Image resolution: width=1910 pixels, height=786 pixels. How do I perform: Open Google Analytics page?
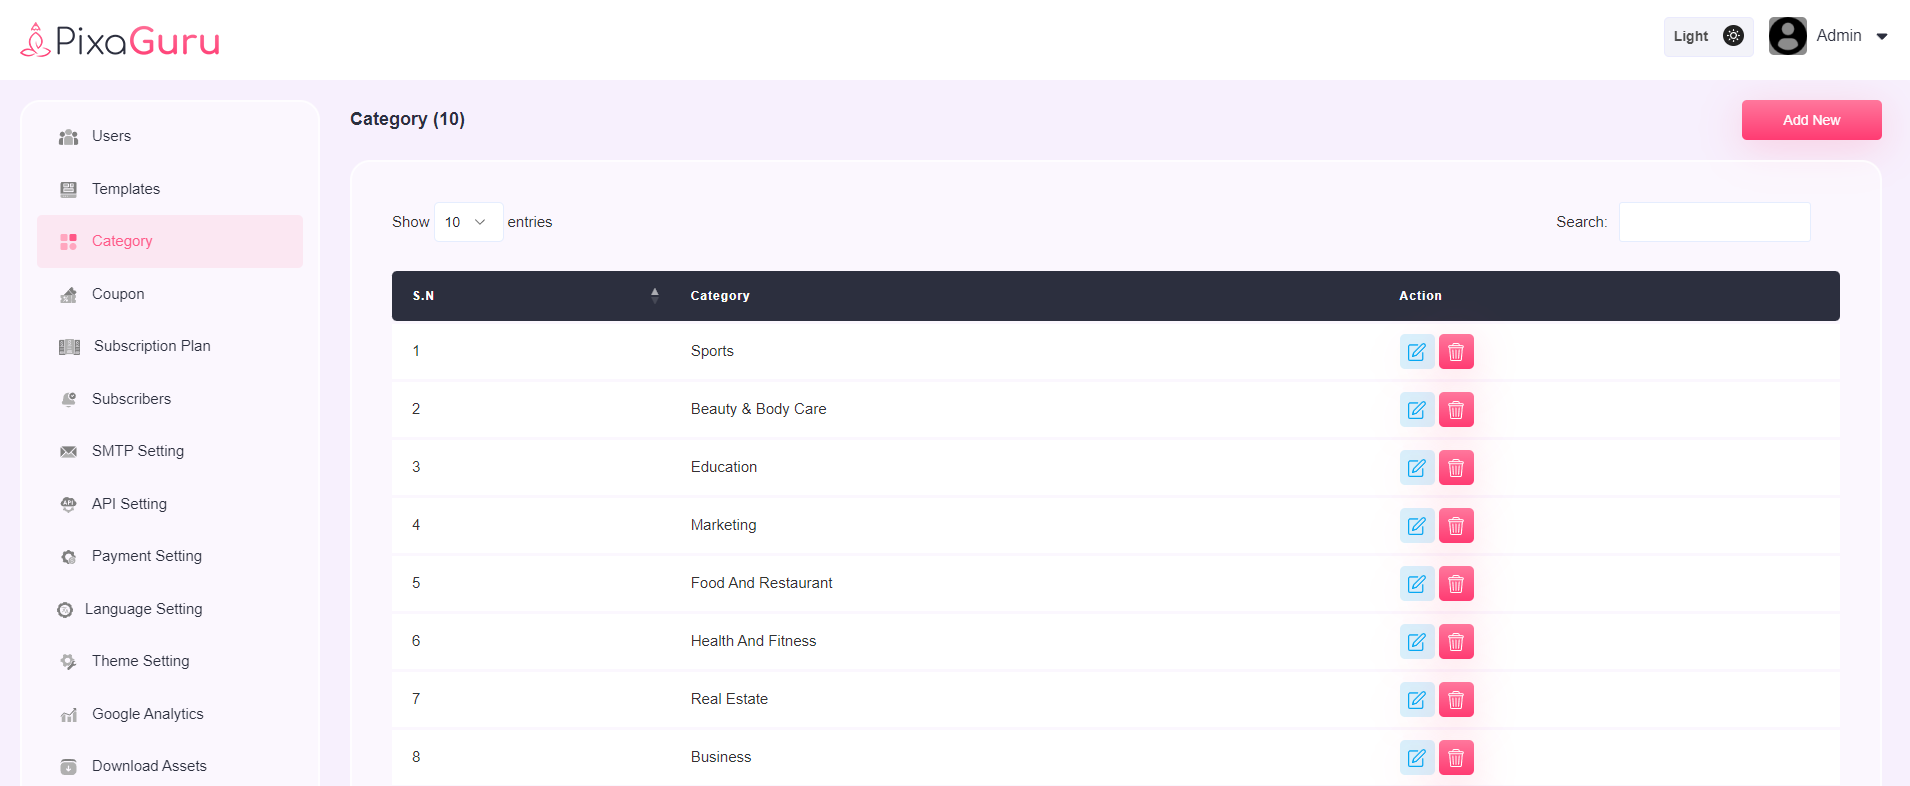coord(170,714)
